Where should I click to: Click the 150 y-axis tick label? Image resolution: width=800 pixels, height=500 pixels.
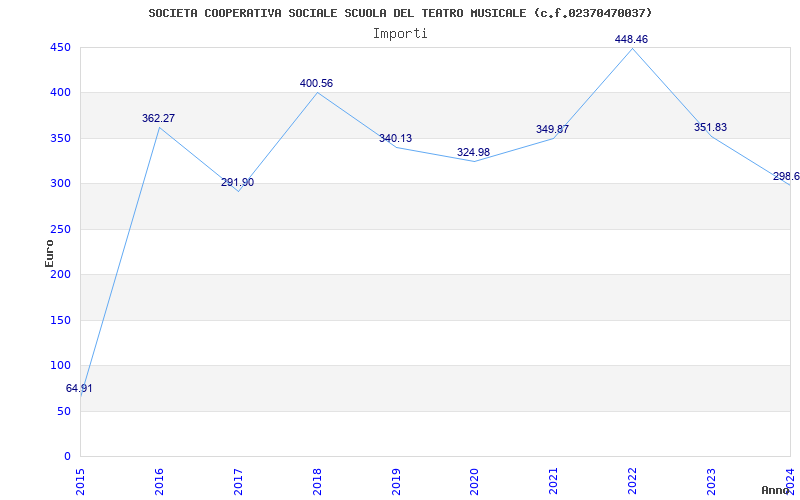click(x=60, y=320)
